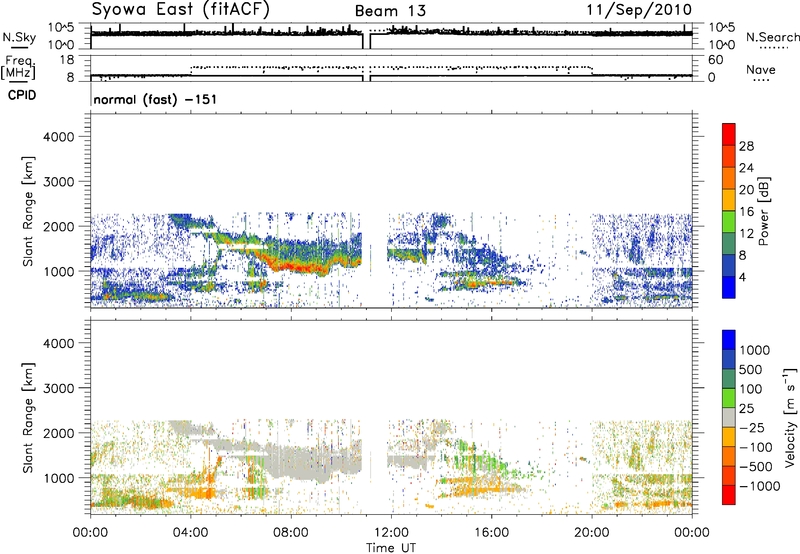Click the "20:00" time axis label
This screenshot has height=554, width=800.
click(x=592, y=533)
